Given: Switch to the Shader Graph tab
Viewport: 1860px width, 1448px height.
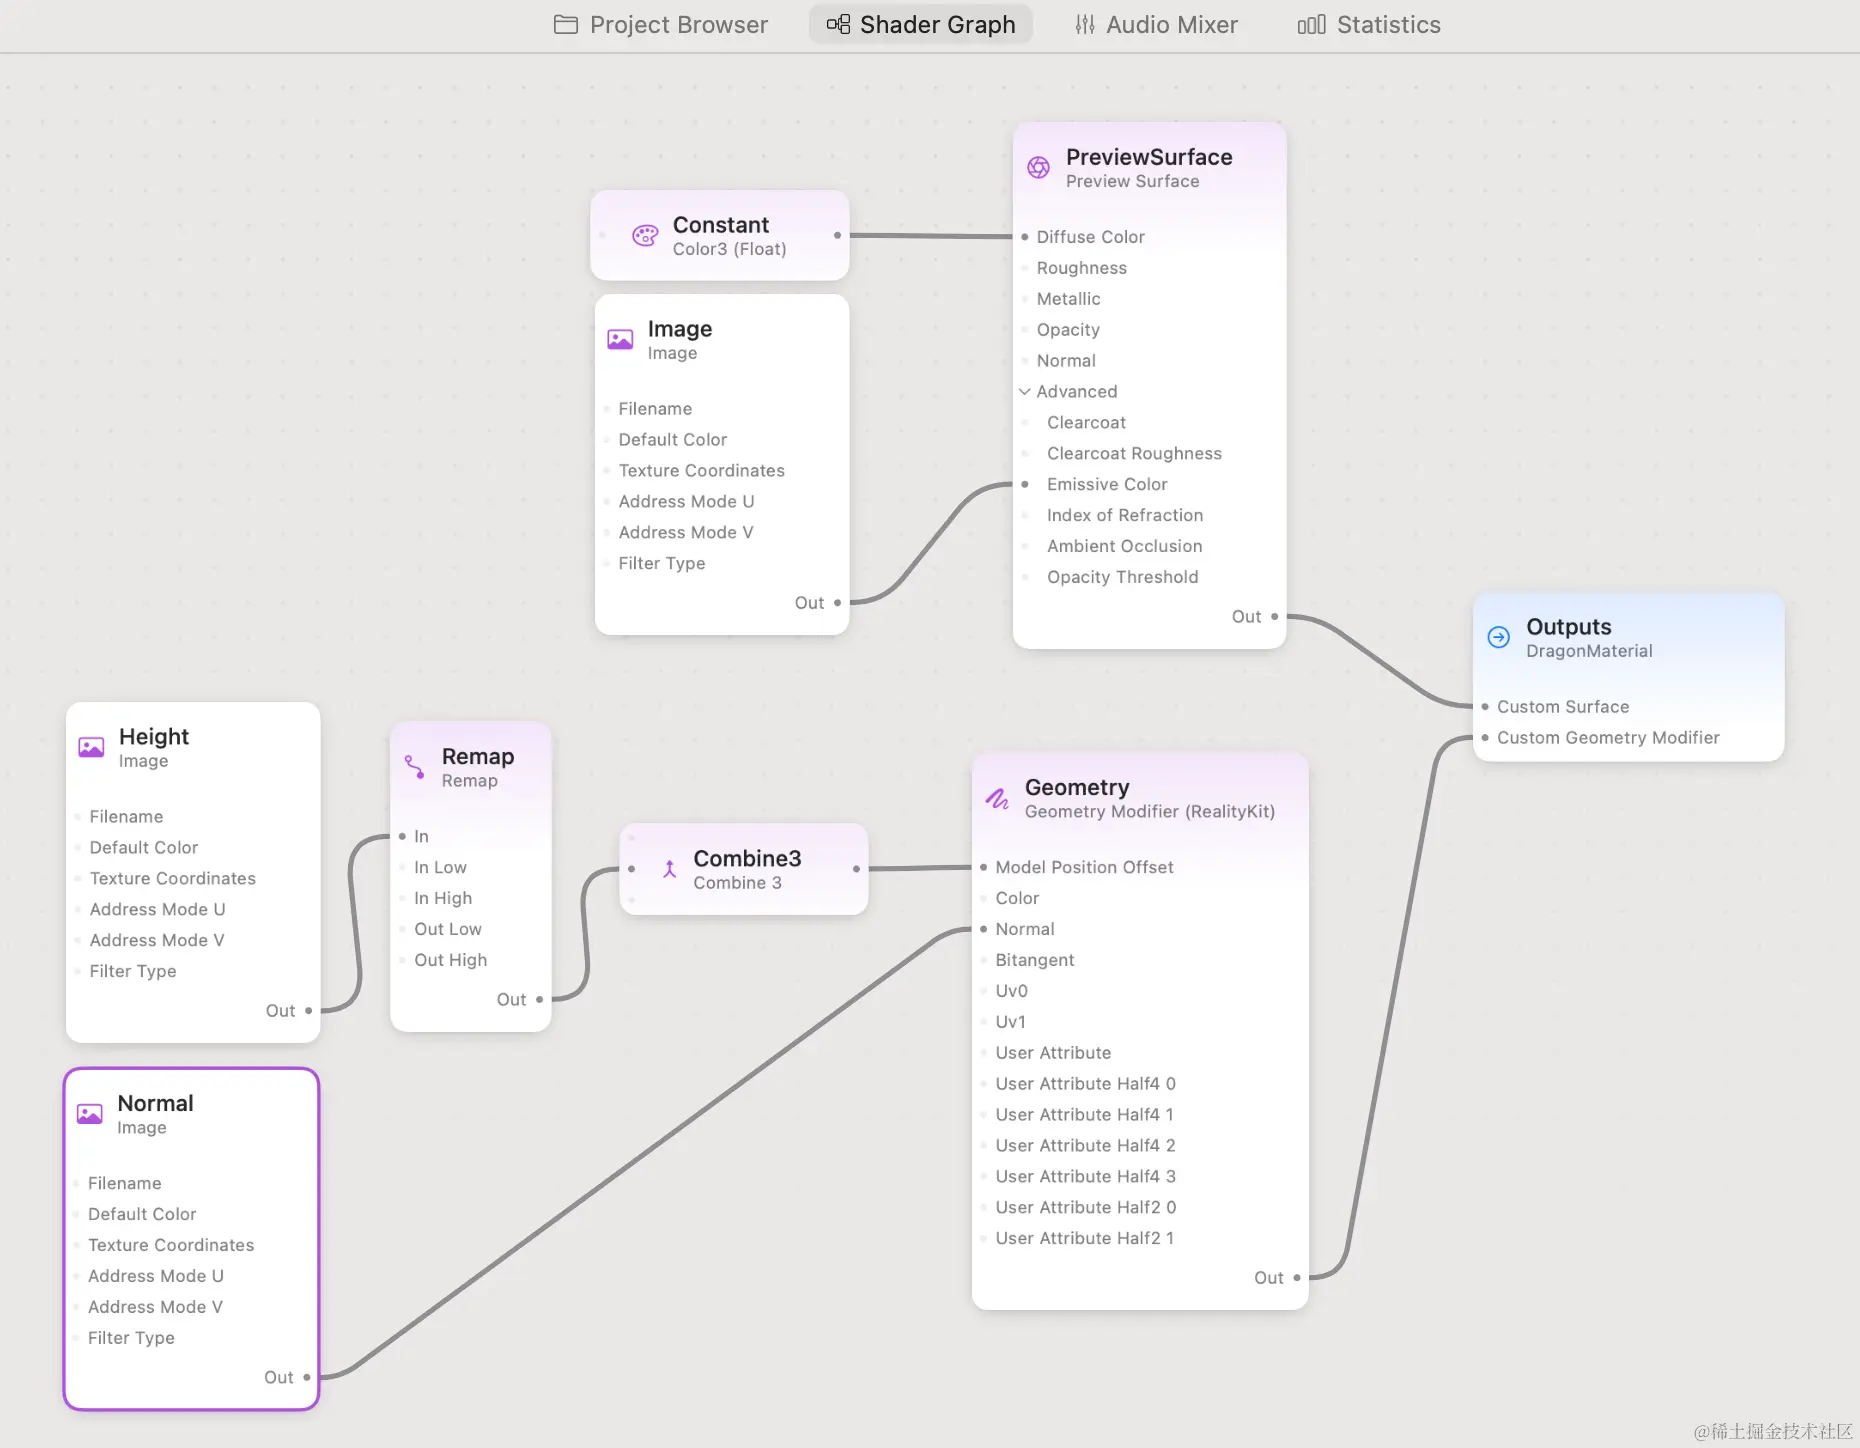Looking at the screenshot, I should click(921, 25).
